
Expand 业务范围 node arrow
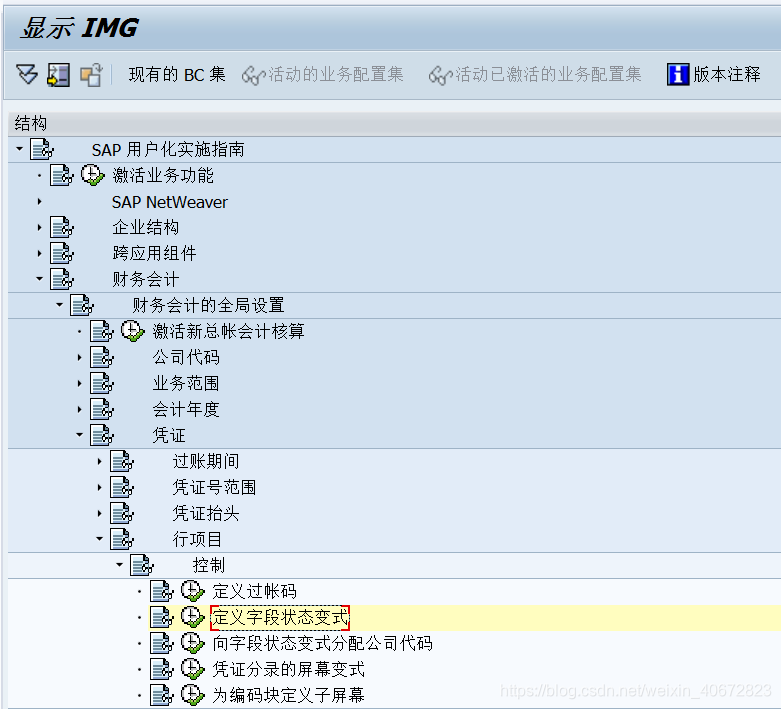point(79,383)
